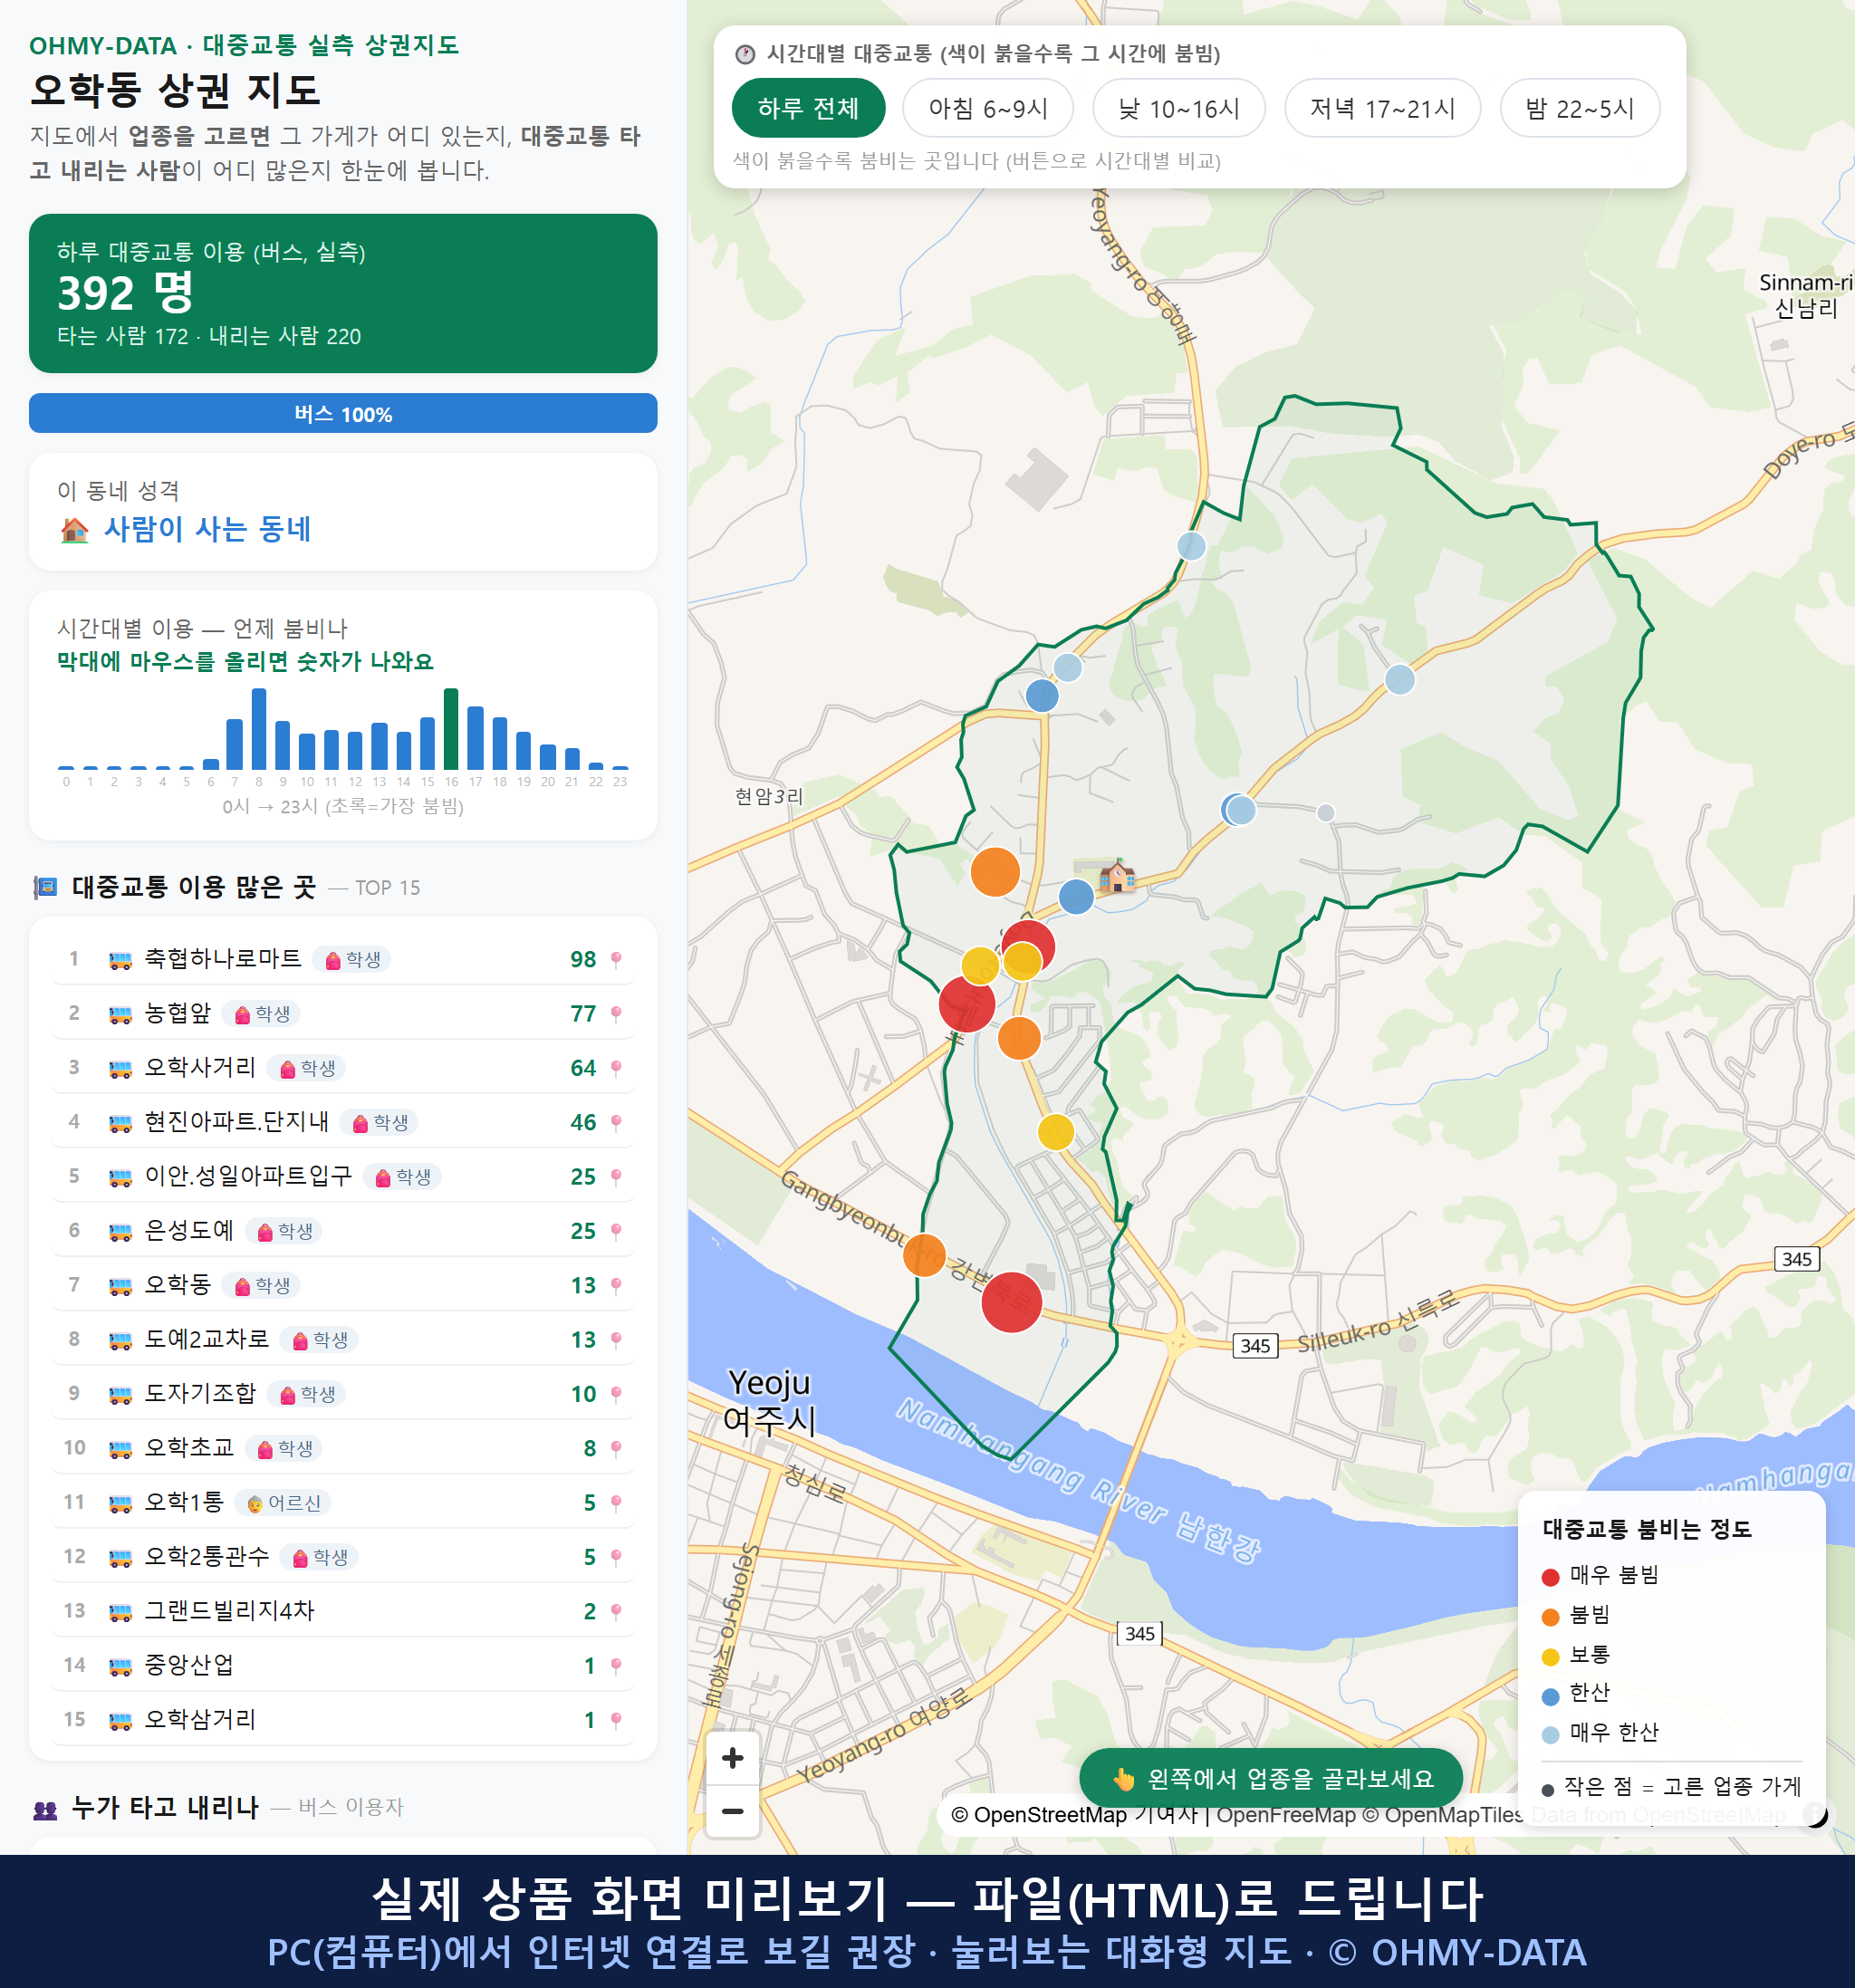Screen dimensions: 1855x1988
Task: Click the bus icon beside 농협앞
Action: point(120,1015)
